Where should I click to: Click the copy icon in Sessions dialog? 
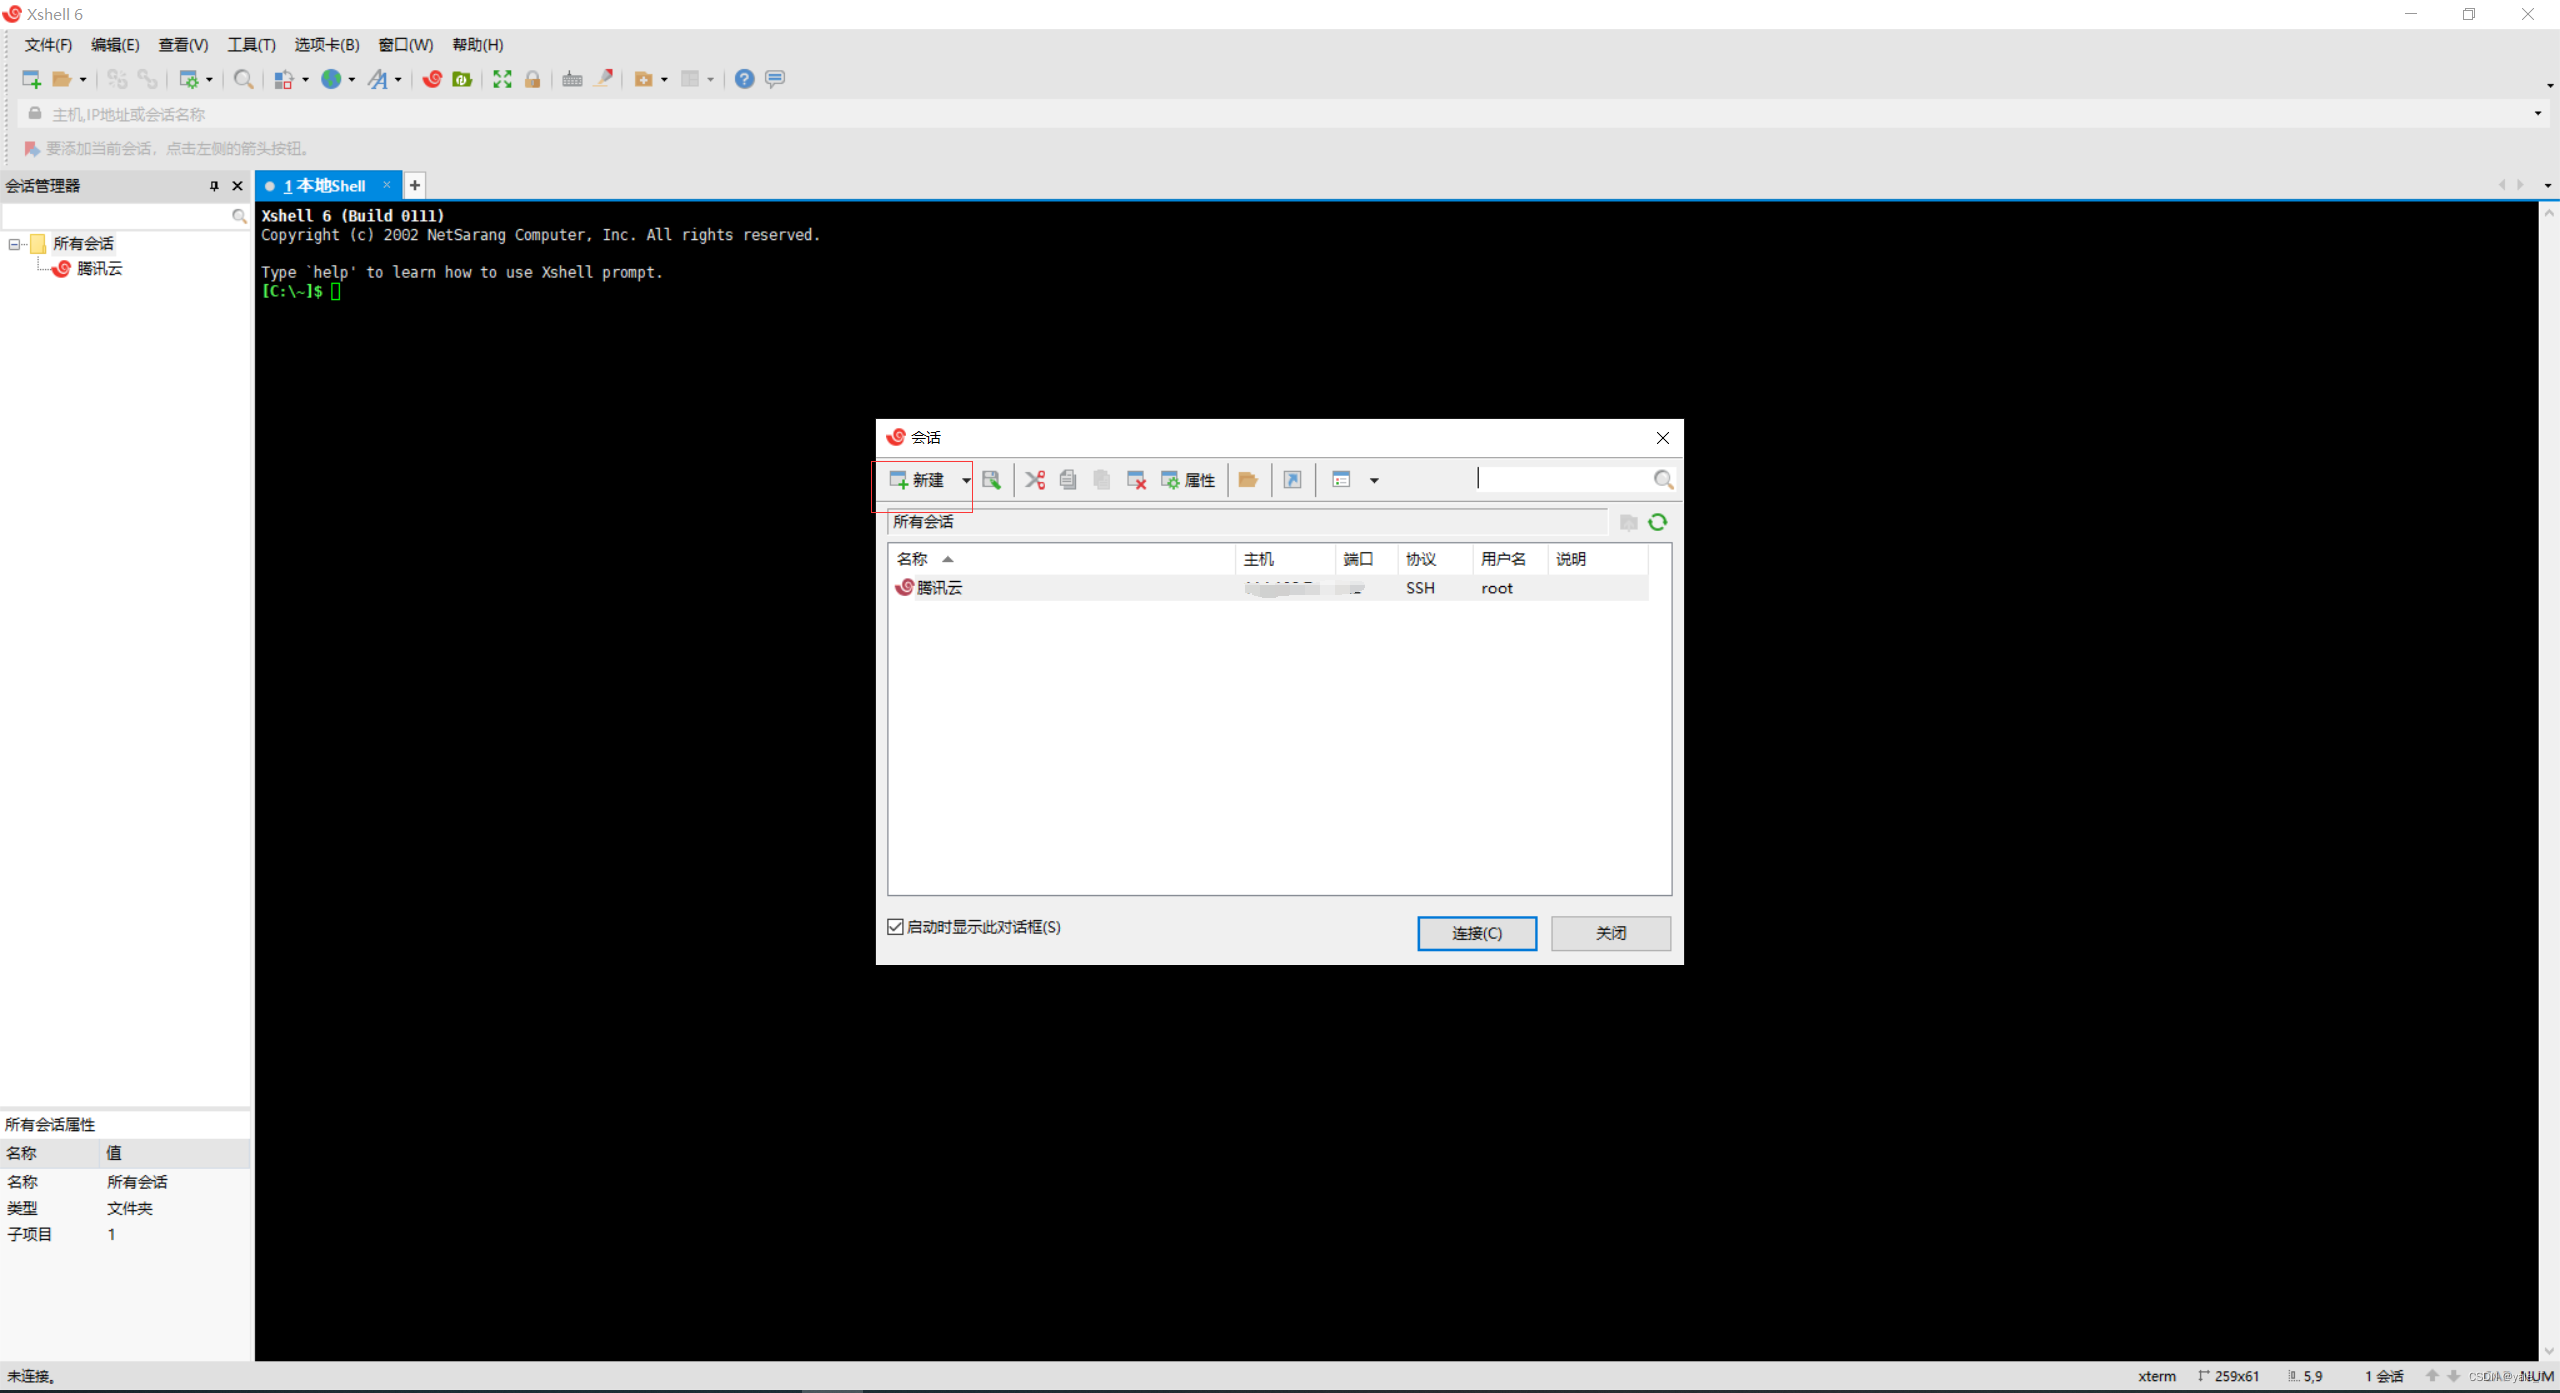pos(1068,480)
